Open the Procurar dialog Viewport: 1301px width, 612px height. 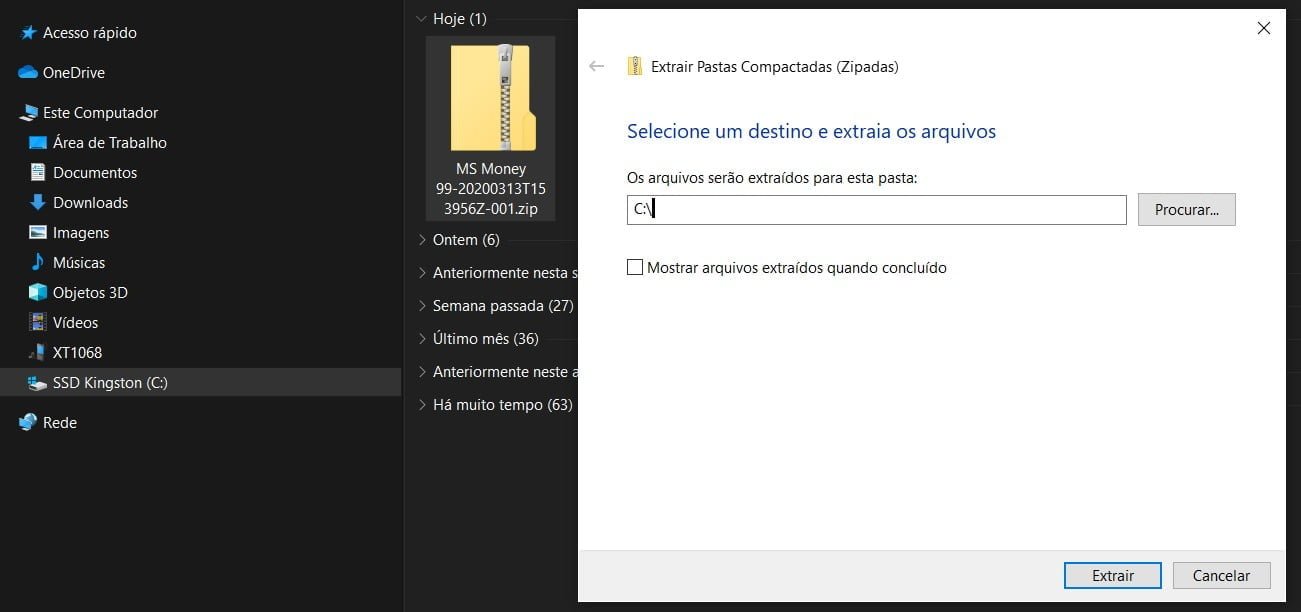(1186, 209)
